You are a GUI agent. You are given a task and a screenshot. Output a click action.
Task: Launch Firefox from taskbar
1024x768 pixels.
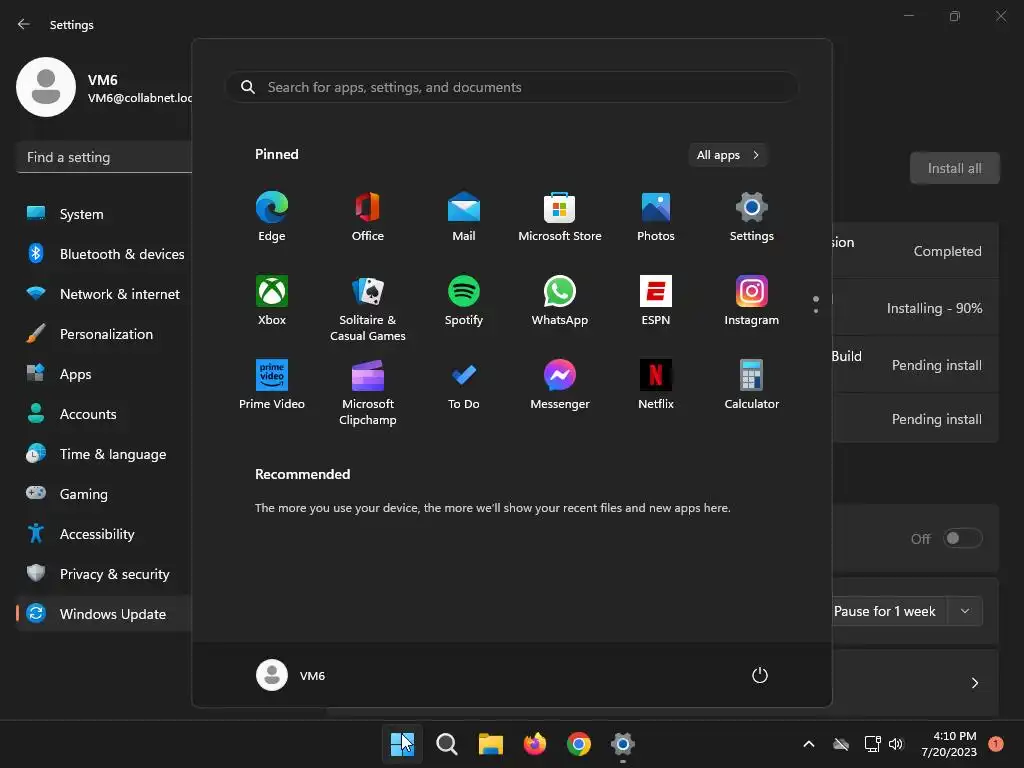tap(535, 743)
